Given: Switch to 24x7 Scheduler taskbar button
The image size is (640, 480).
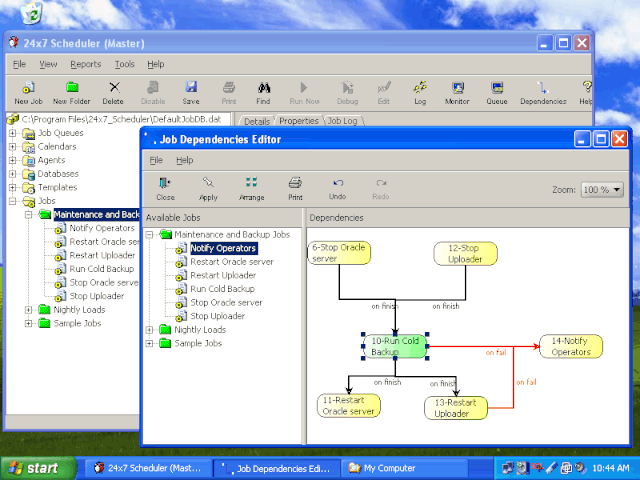Looking at the screenshot, I should tap(149, 468).
